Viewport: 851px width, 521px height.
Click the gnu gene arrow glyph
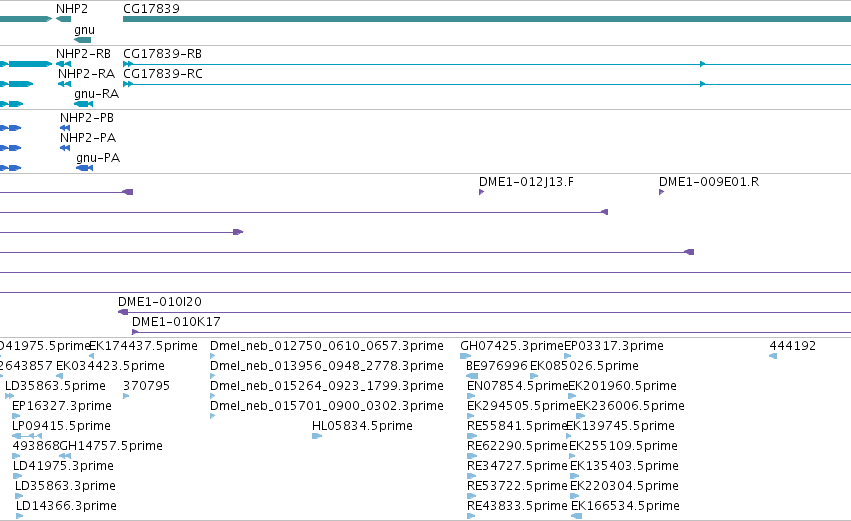click(82, 40)
